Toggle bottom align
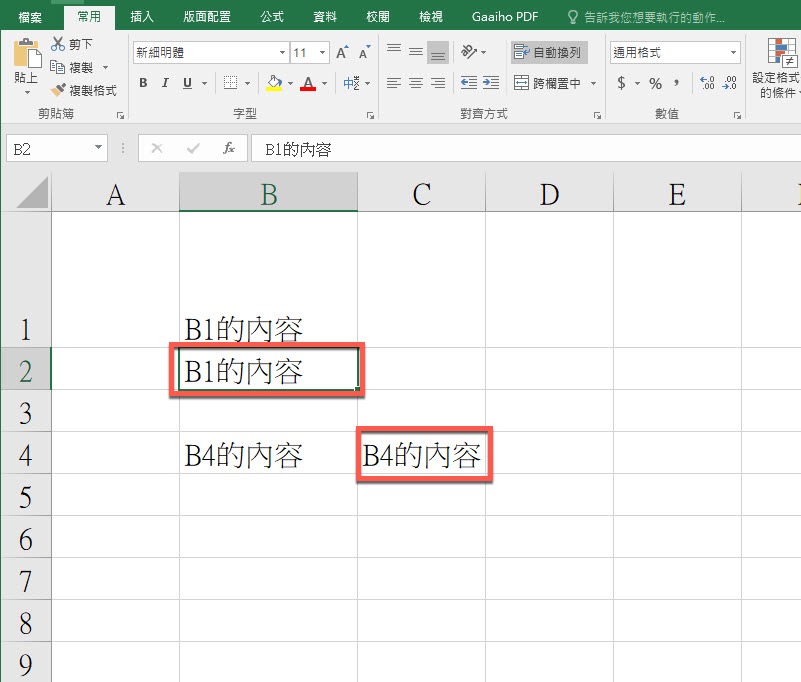The image size is (801, 682). [438, 52]
